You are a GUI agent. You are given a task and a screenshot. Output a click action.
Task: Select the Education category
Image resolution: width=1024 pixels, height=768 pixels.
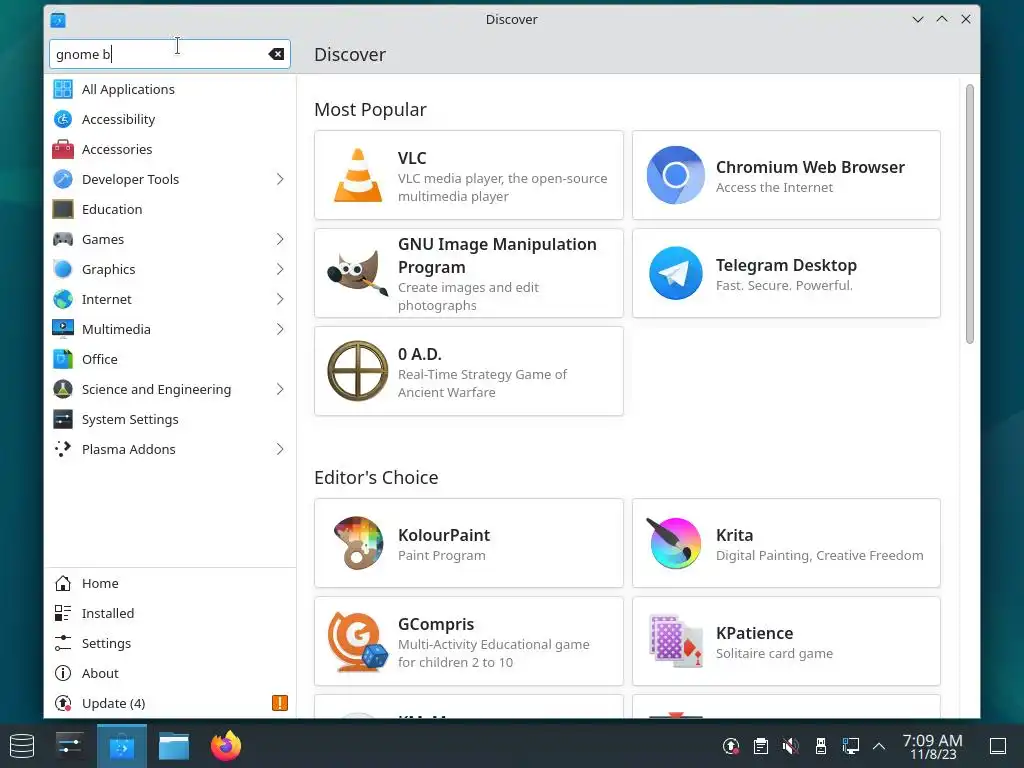tap(170, 210)
